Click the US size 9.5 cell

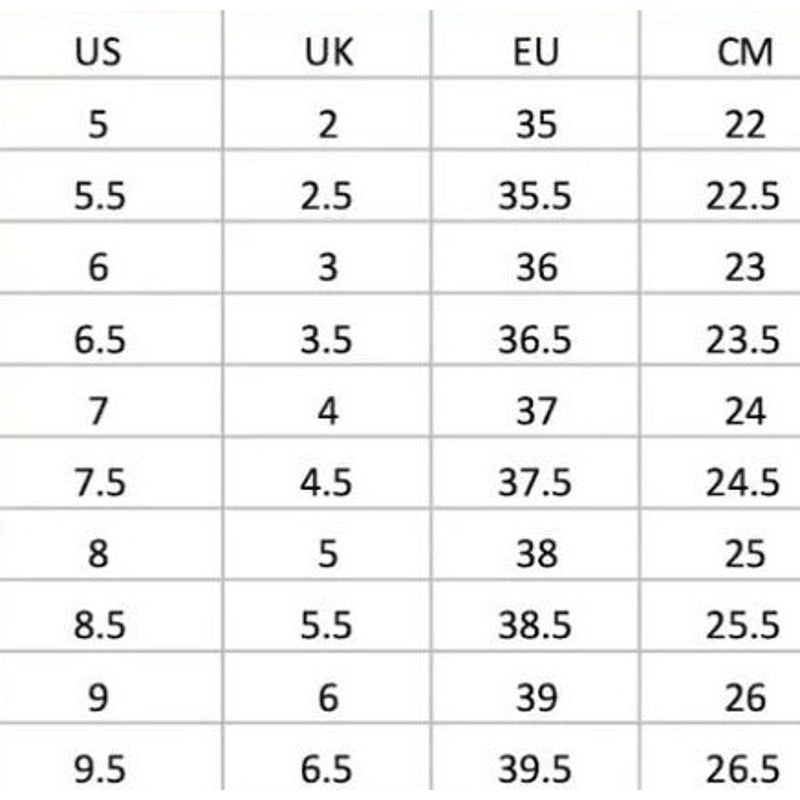click(99, 769)
